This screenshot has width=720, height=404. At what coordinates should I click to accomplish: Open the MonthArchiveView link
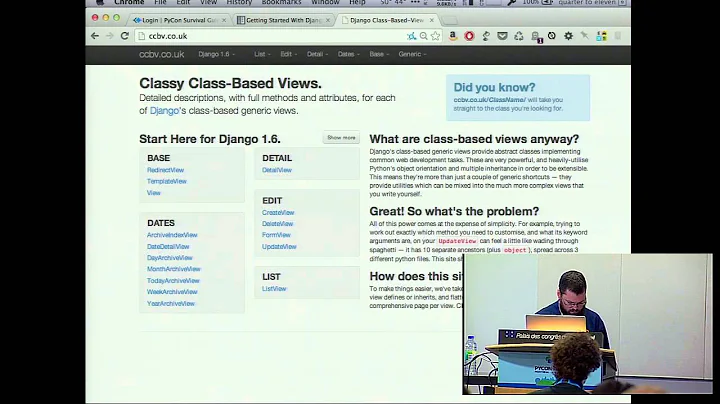coord(174,269)
